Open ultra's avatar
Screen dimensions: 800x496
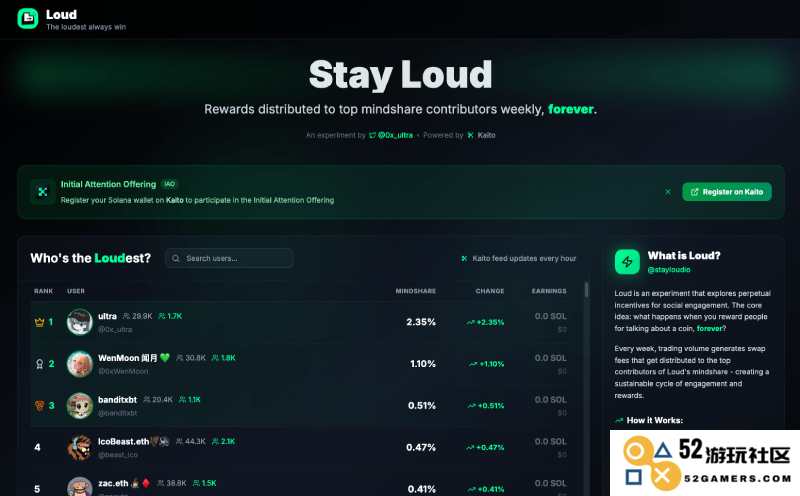coord(80,322)
